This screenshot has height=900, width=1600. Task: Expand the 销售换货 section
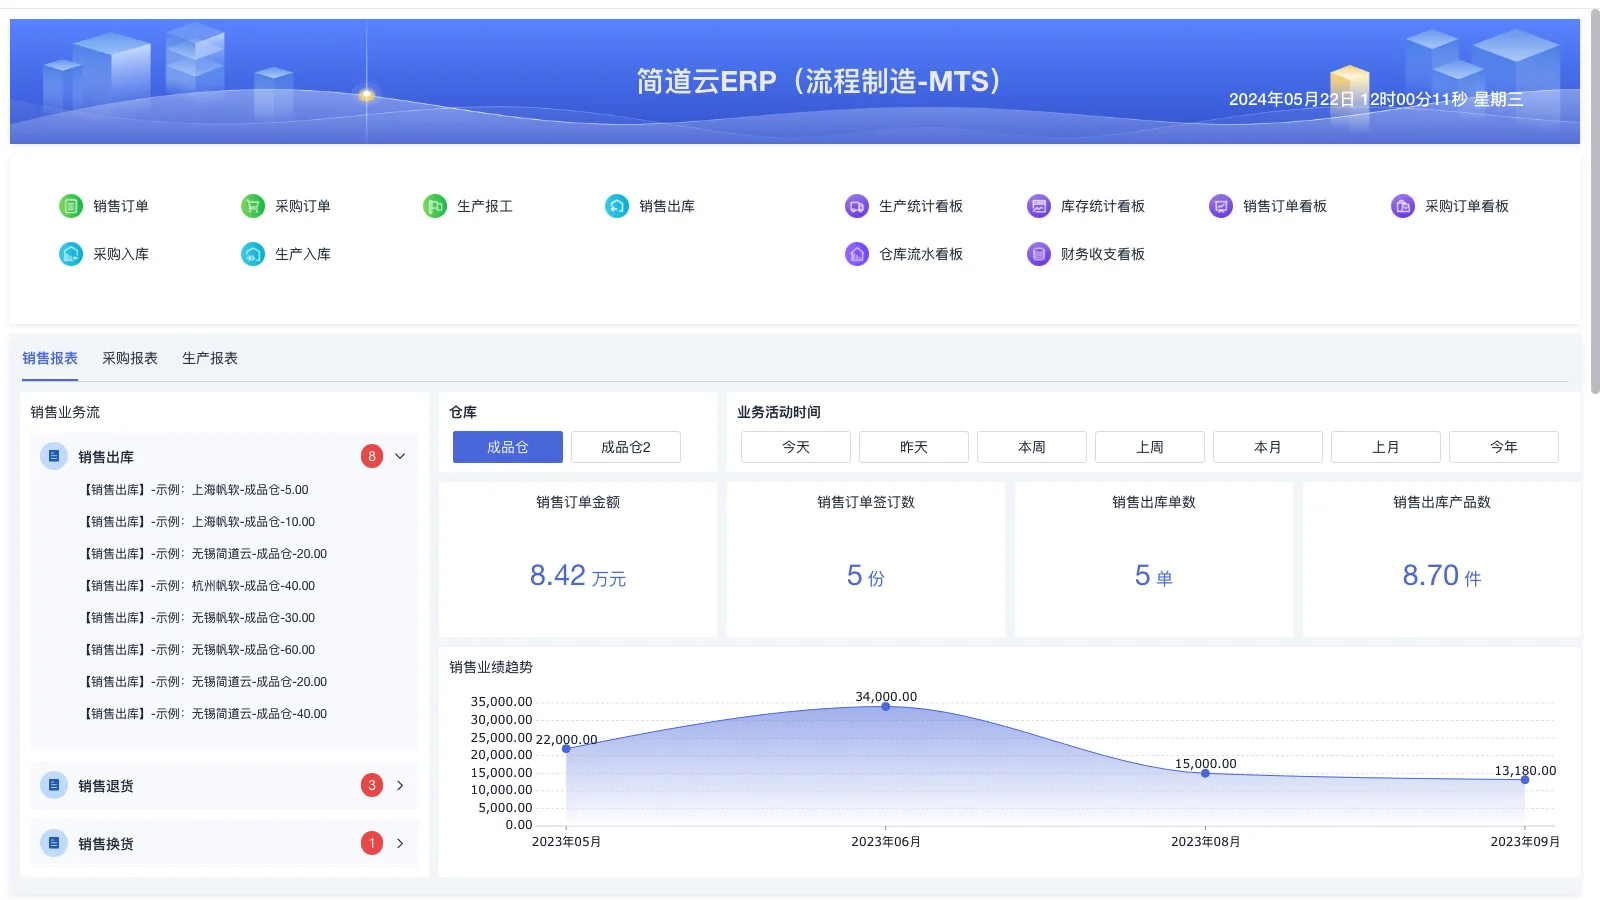tap(399, 842)
